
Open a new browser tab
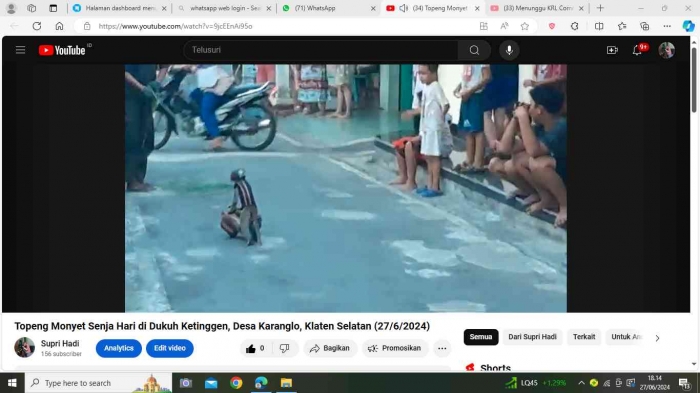click(600, 8)
